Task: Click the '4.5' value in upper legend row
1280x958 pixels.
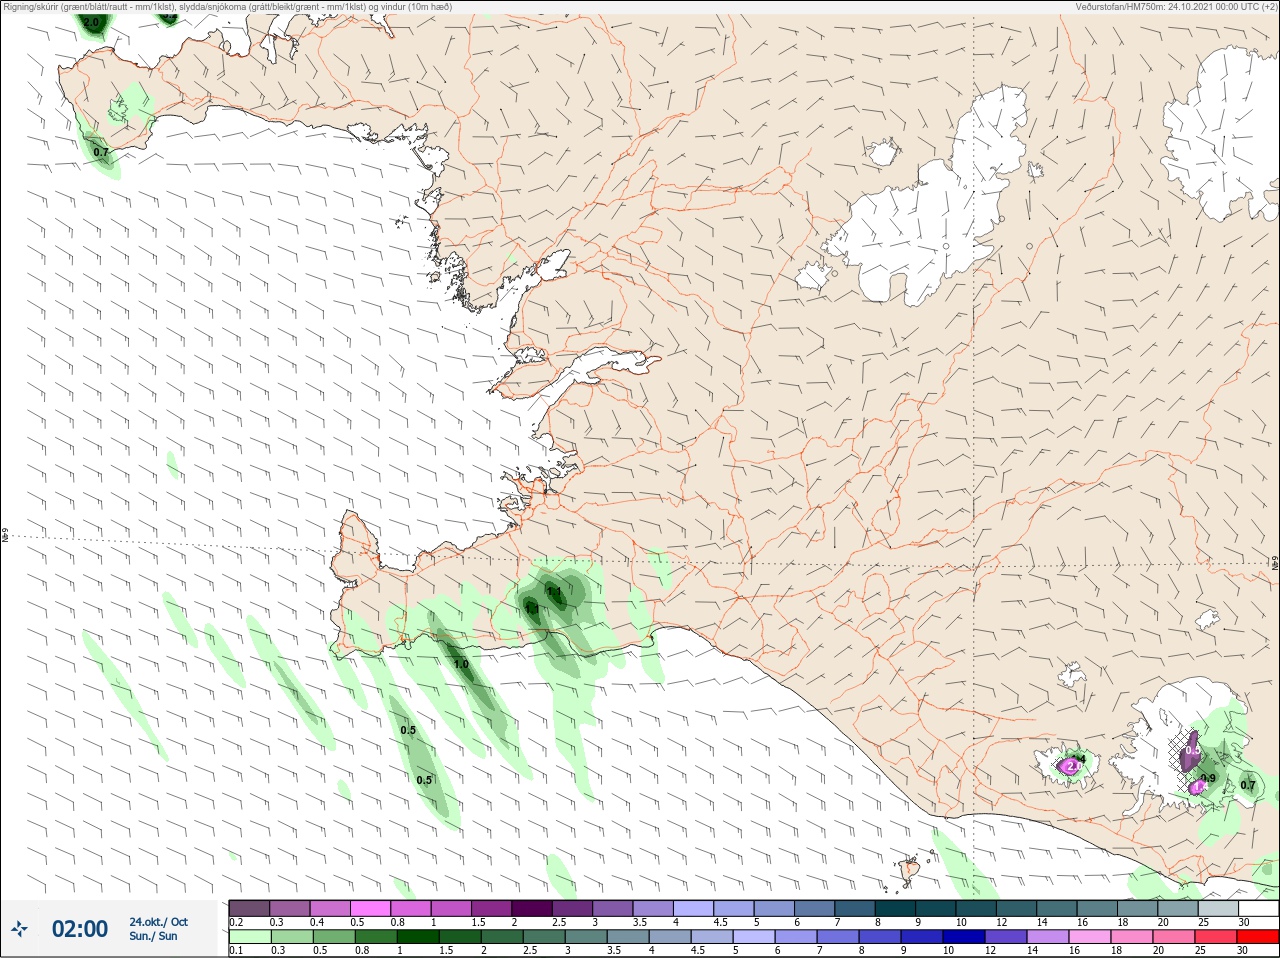Action: click(x=720, y=922)
